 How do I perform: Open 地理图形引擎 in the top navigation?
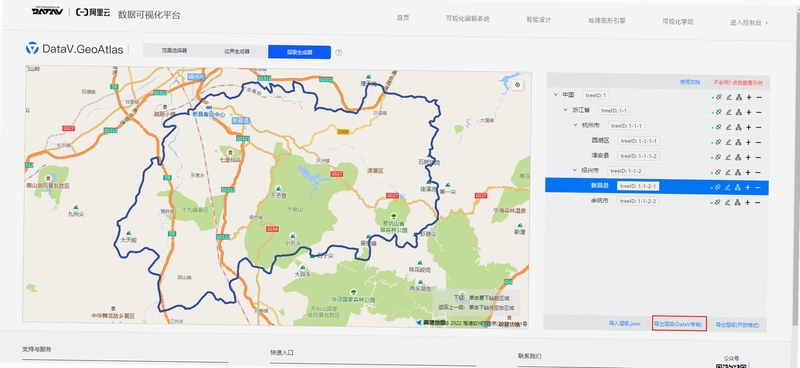[x=607, y=21]
